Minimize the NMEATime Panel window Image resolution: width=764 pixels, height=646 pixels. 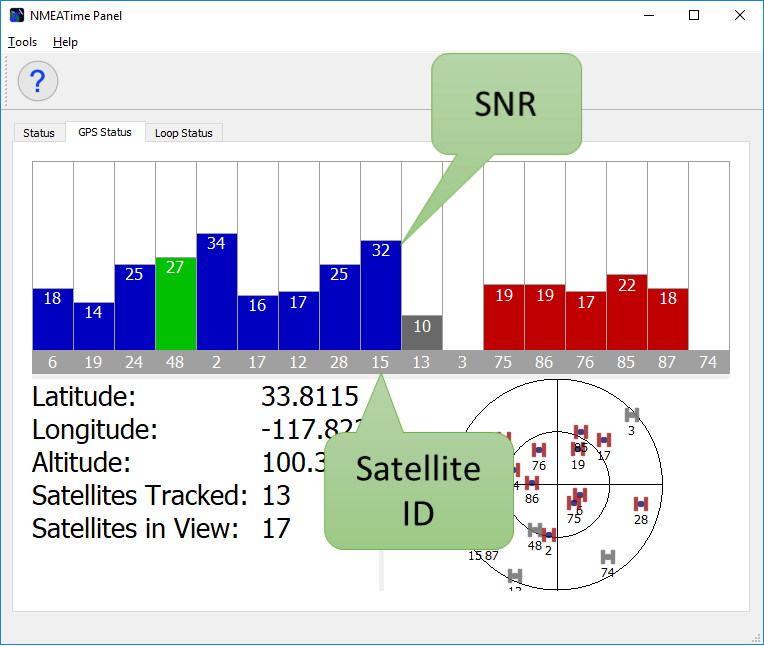tap(649, 16)
